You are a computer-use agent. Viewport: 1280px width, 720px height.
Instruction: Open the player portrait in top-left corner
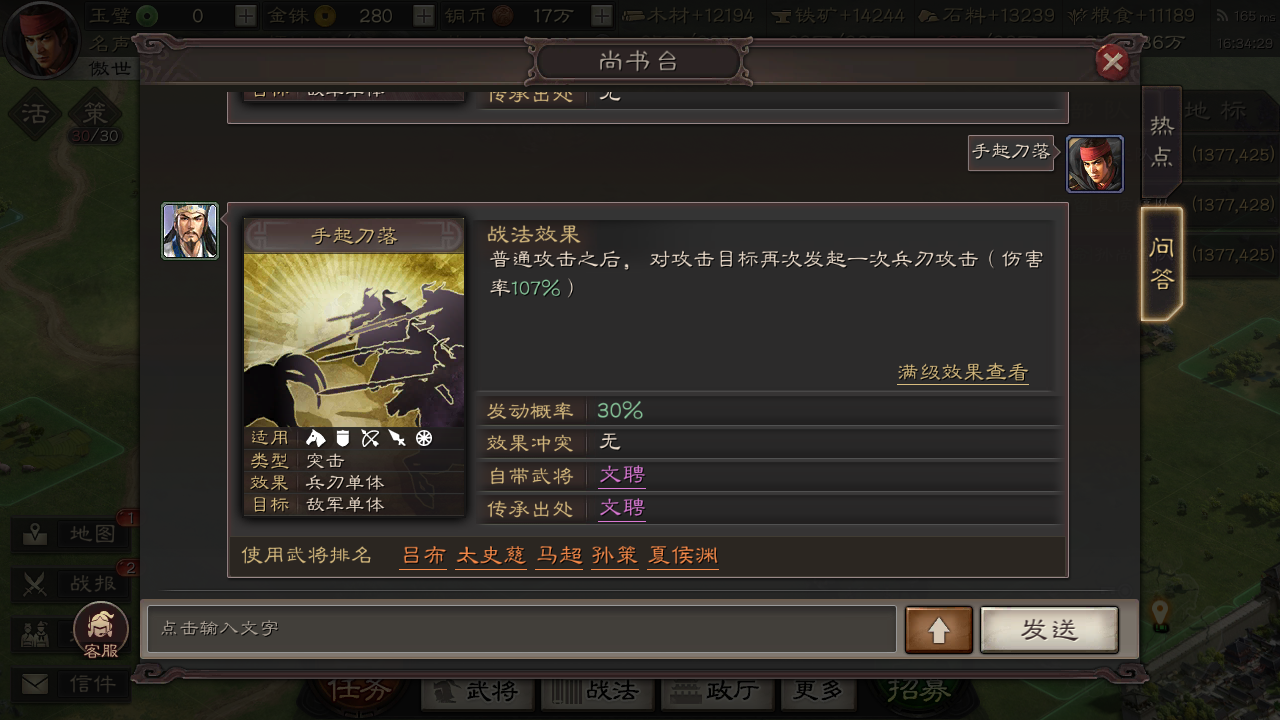[x=40, y=40]
